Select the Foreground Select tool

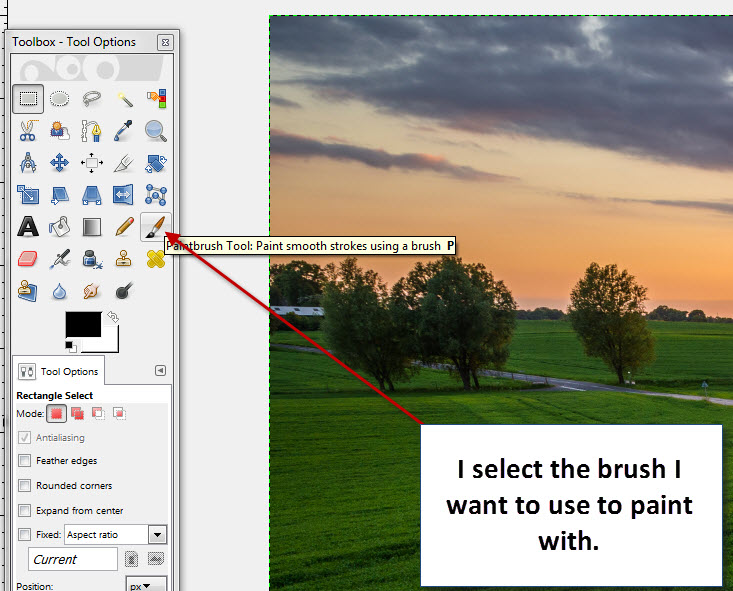coord(59,131)
